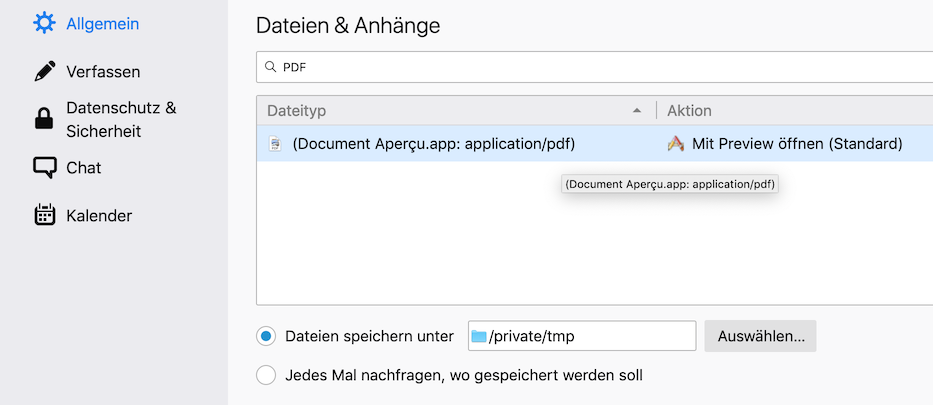Sort by the Dateityp column header
The height and width of the screenshot is (405, 933).
point(440,110)
